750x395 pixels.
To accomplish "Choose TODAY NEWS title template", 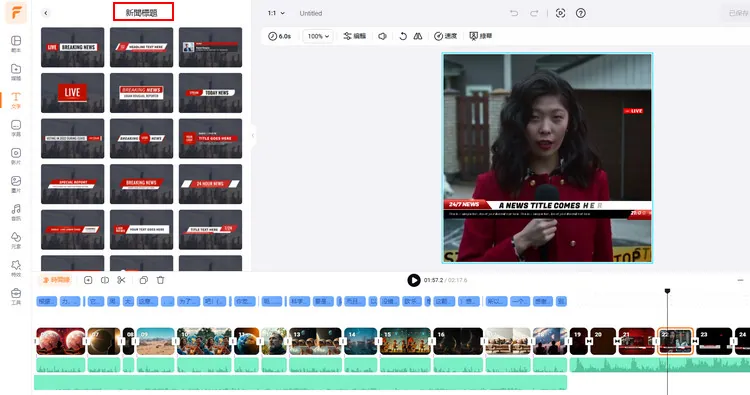I will [x=210, y=93].
